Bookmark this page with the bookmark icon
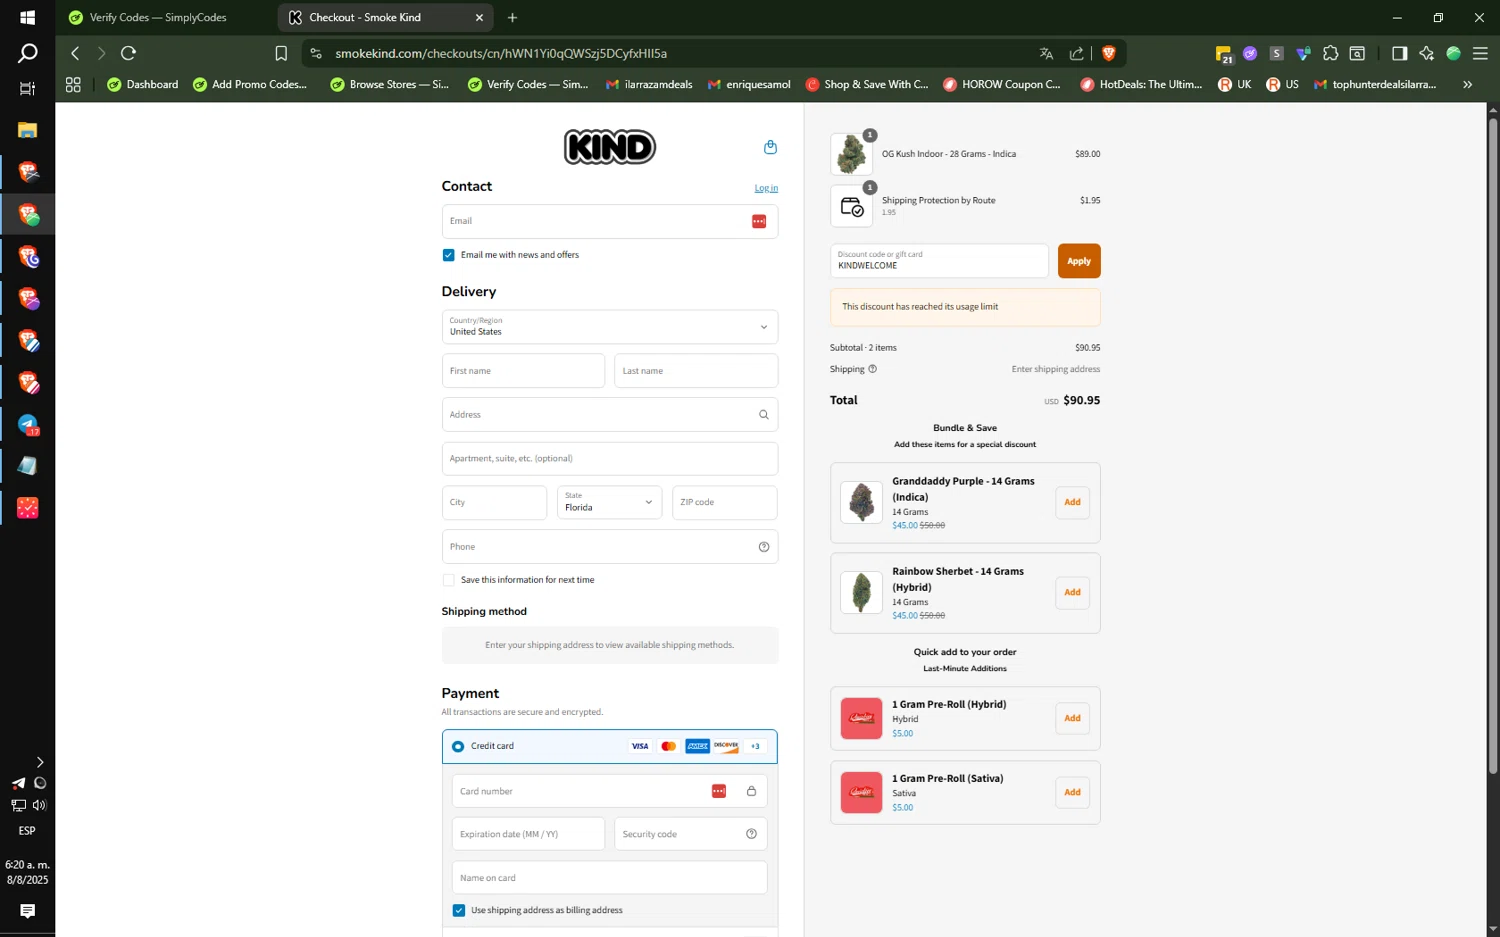Image resolution: width=1500 pixels, height=937 pixels. pyautogui.click(x=281, y=53)
